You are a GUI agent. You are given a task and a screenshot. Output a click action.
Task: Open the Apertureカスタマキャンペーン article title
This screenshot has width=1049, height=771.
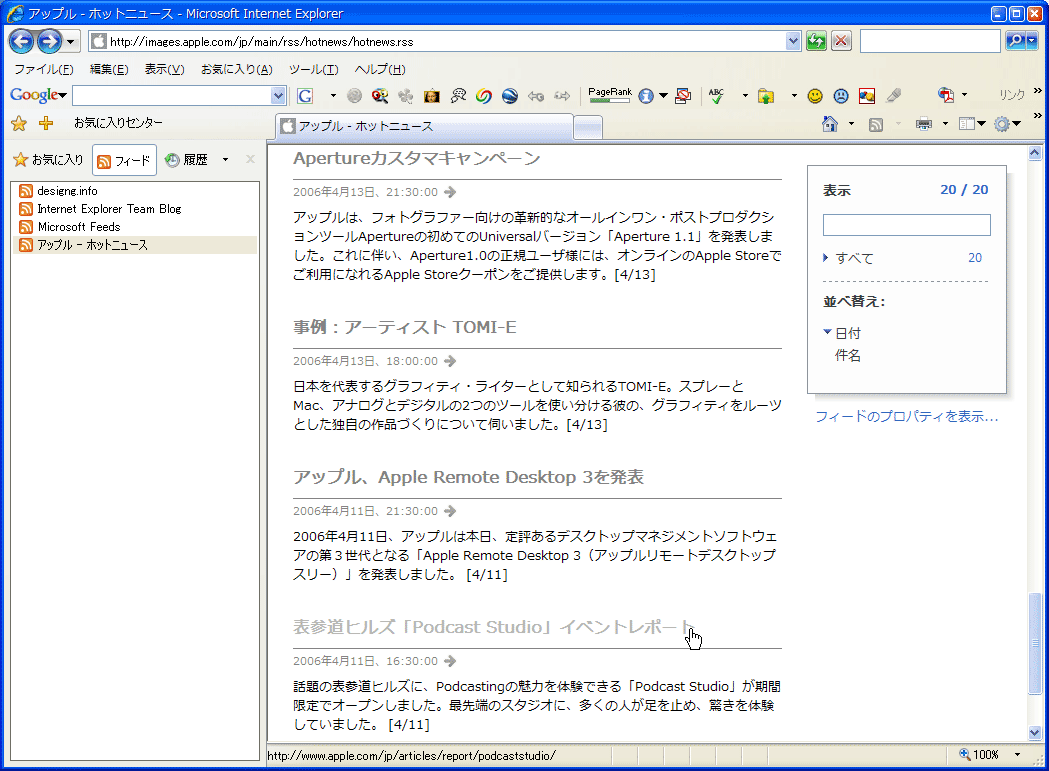pos(416,159)
